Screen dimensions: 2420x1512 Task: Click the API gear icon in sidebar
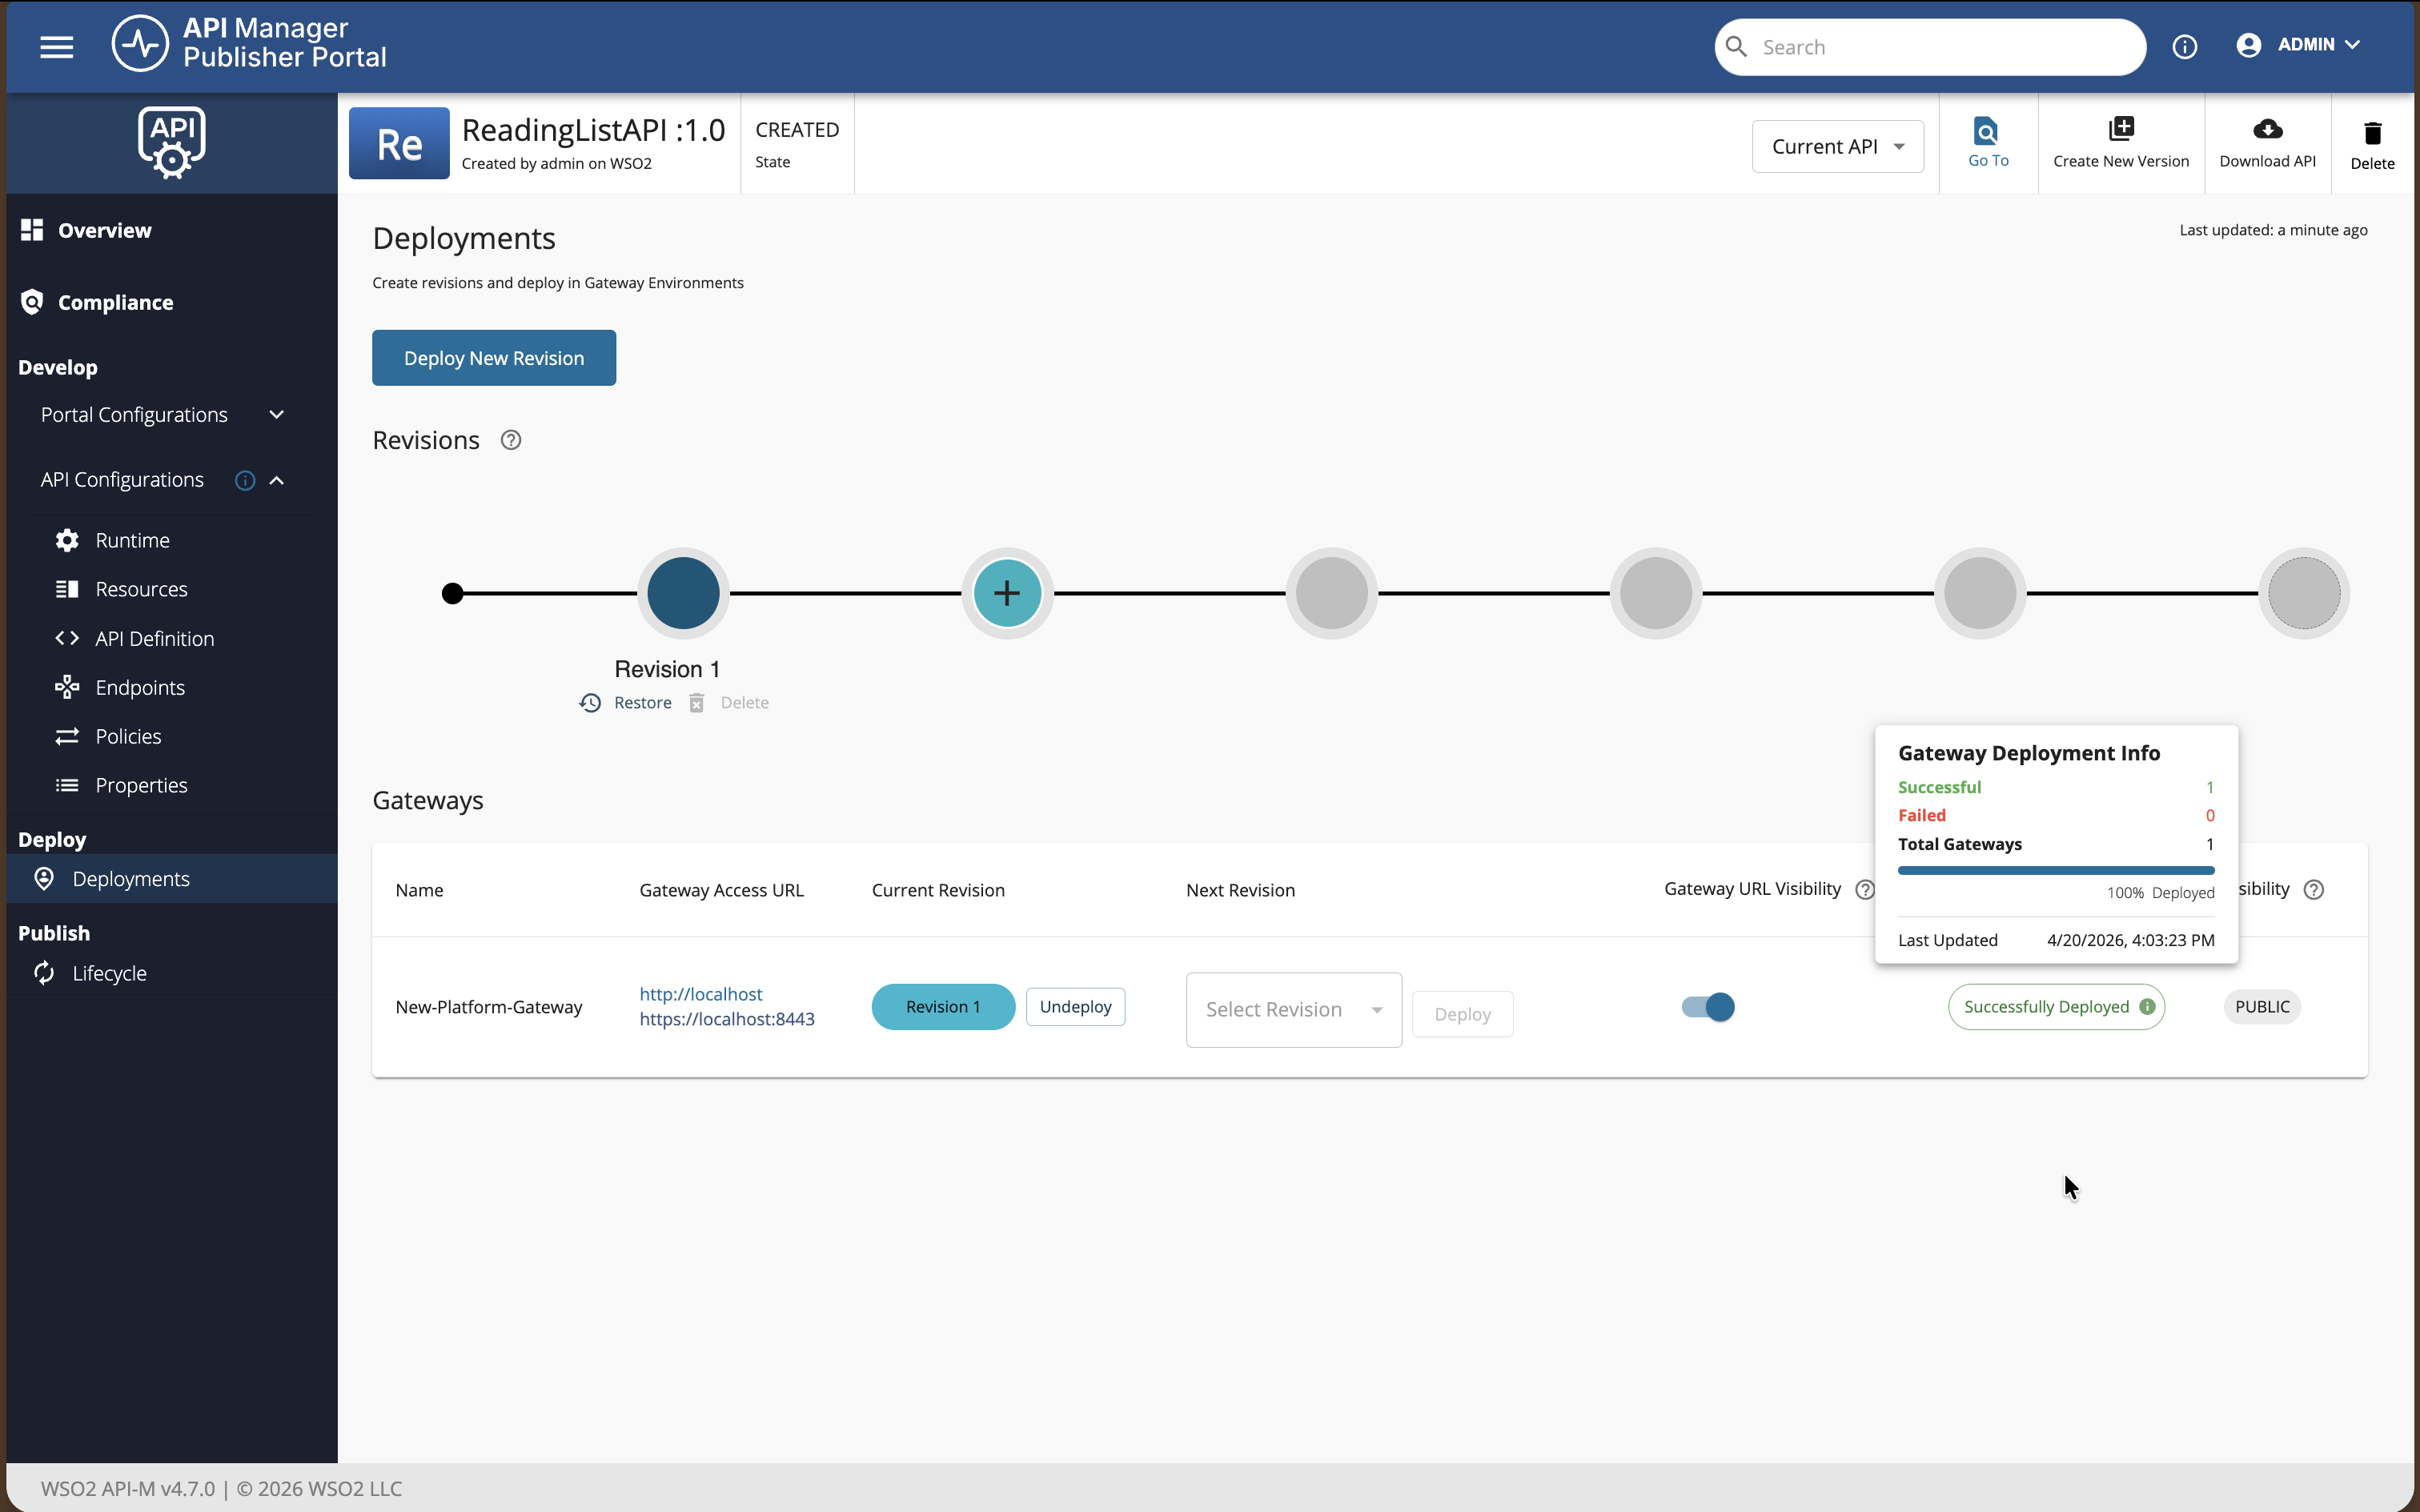pyautogui.click(x=172, y=142)
